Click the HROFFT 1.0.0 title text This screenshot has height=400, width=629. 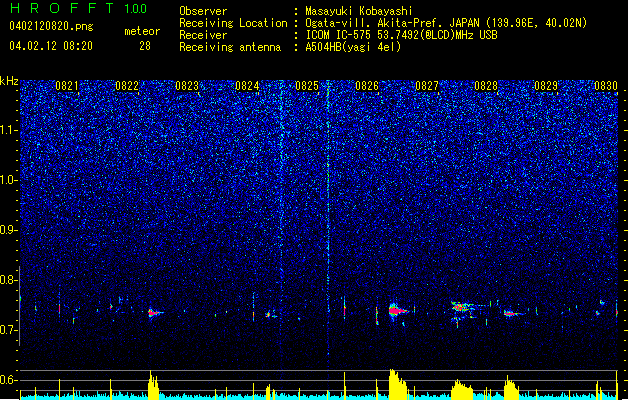[79, 8]
